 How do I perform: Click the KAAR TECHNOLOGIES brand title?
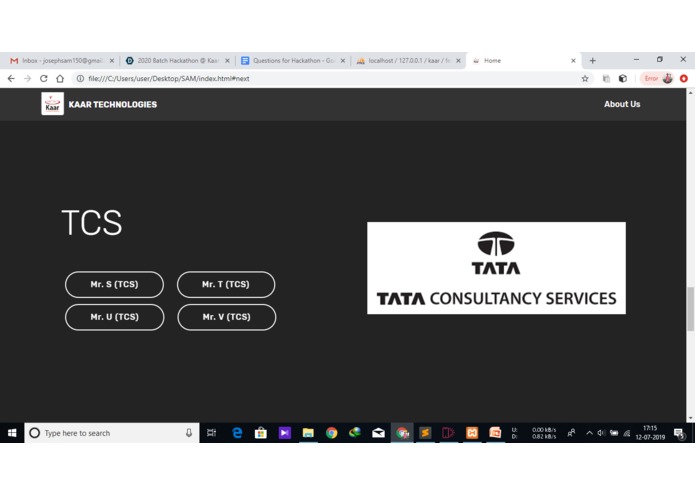(x=113, y=105)
